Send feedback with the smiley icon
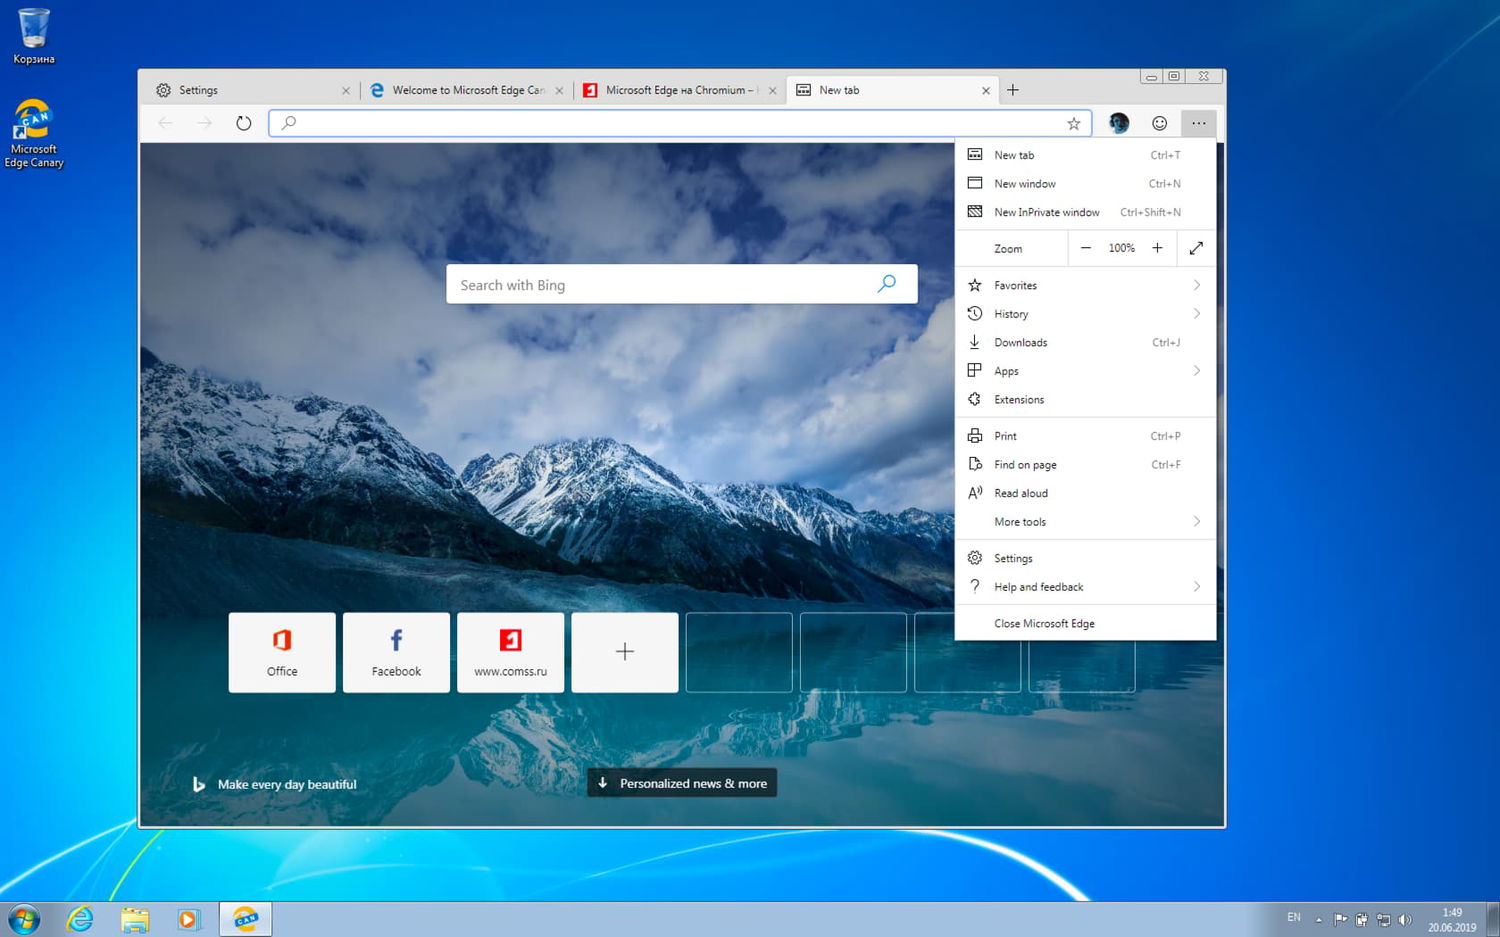Screen dimensions: 1500x937 point(1159,122)
